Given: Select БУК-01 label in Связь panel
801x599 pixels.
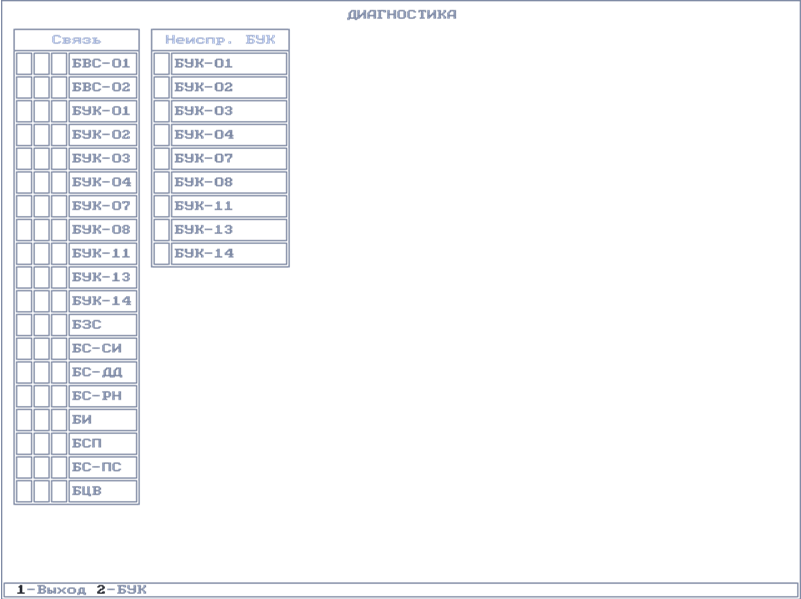Looking at the screenshot, I should pos(103,111).
